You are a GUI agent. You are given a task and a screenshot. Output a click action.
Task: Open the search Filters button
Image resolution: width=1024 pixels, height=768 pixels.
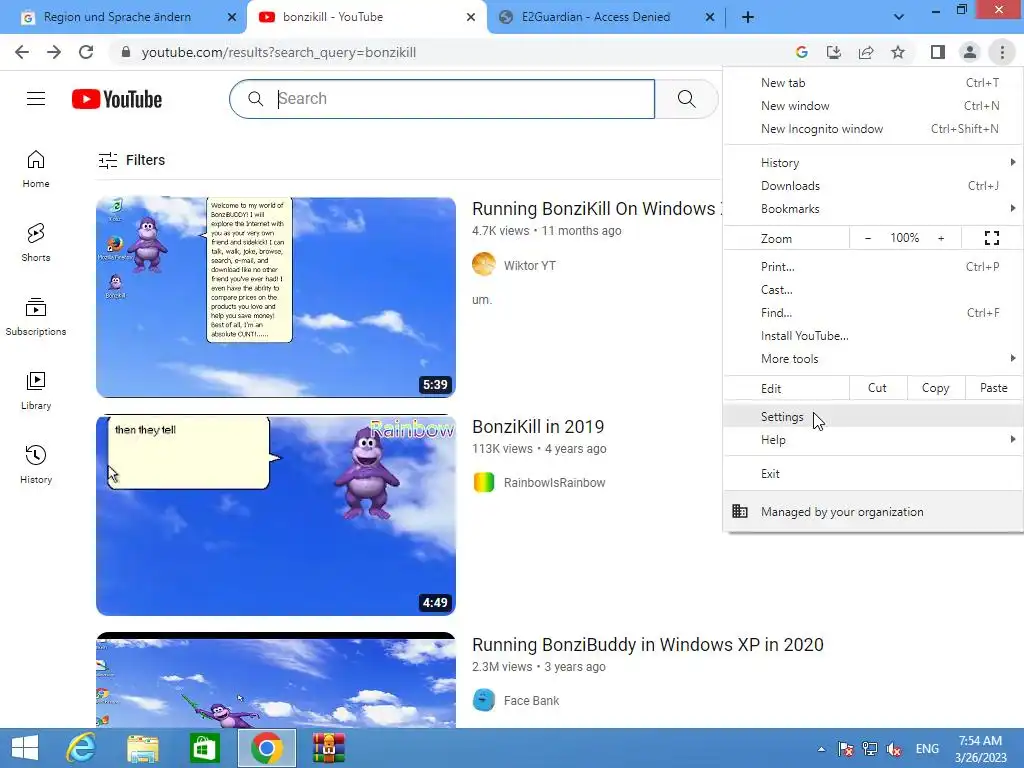[x=131, y=160]
